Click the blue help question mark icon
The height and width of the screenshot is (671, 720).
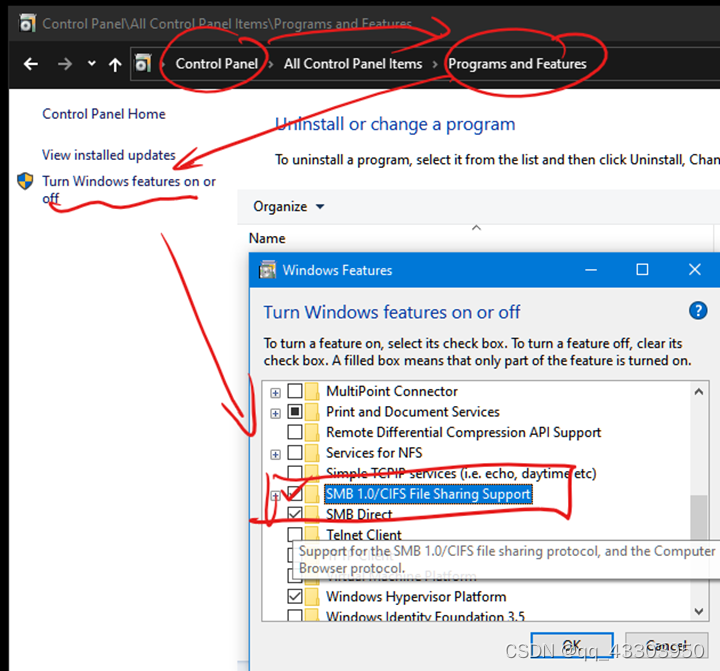[698, 311]
